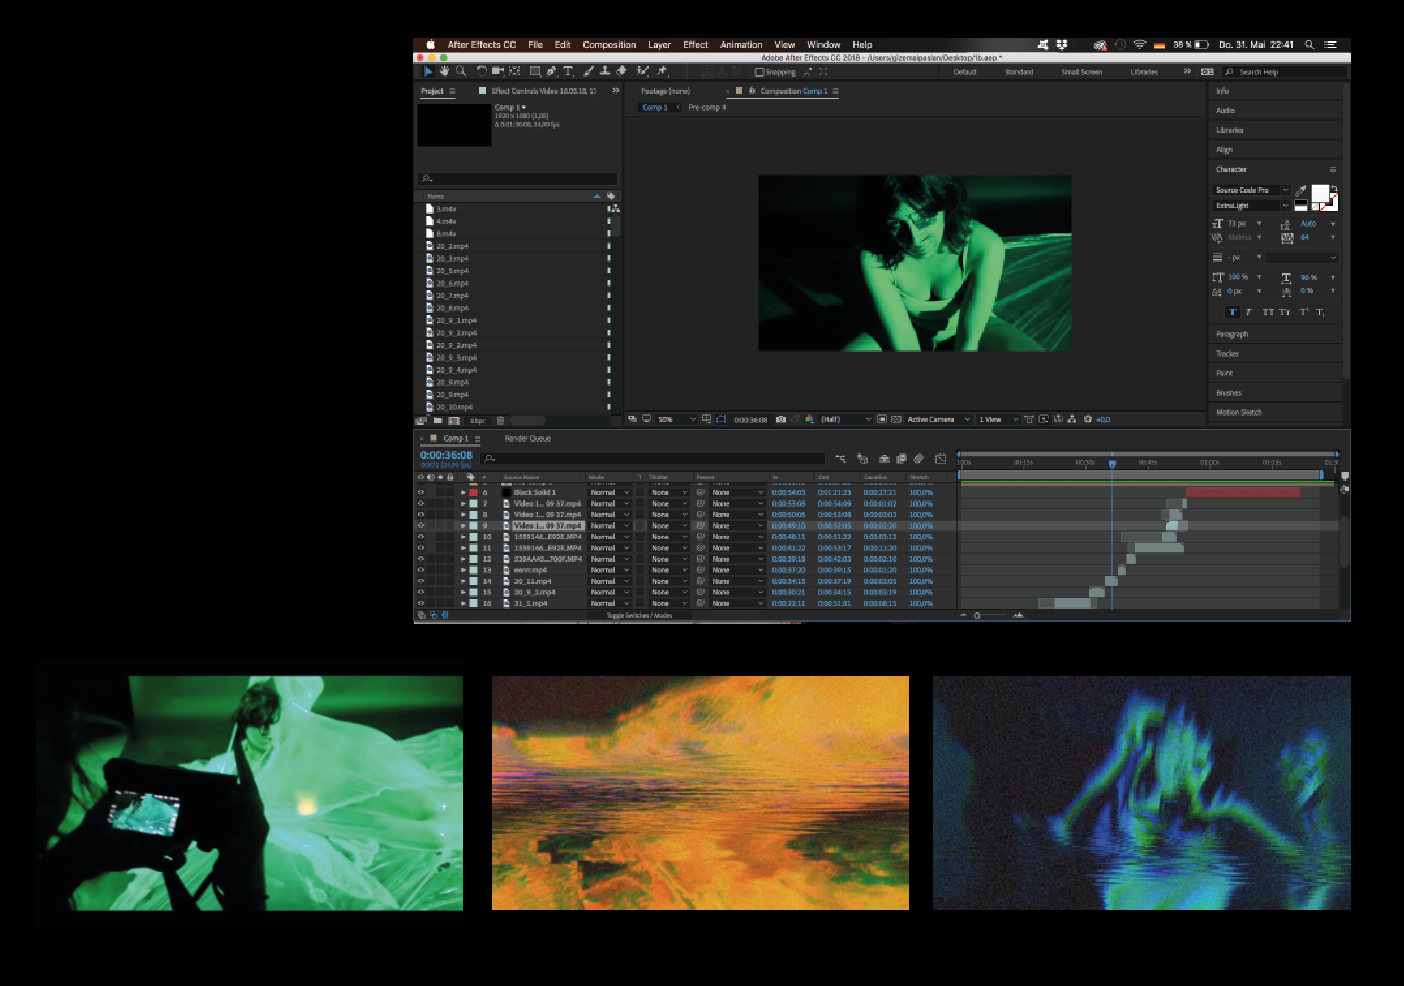Open the composition mini-flowchart icon in timeline
Screen dimensions: 1404x986
(x=841, y=458)
